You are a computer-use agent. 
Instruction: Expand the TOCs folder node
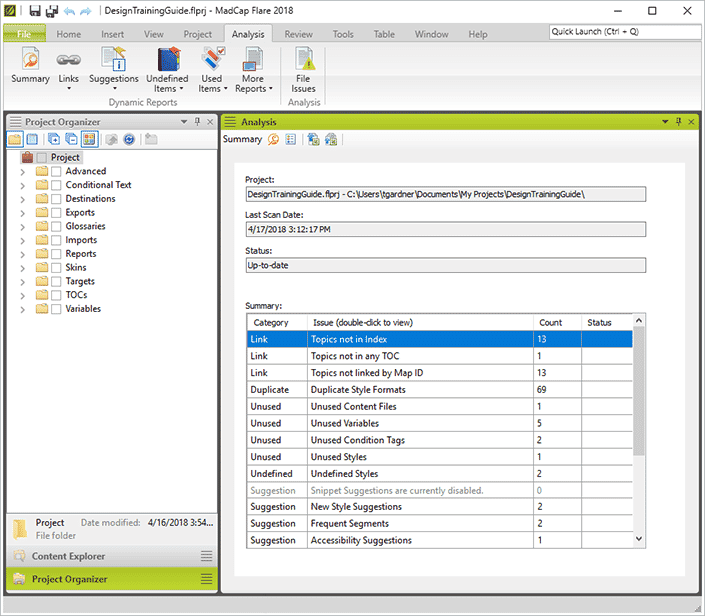pyautogui.click(x=22, y=295)
